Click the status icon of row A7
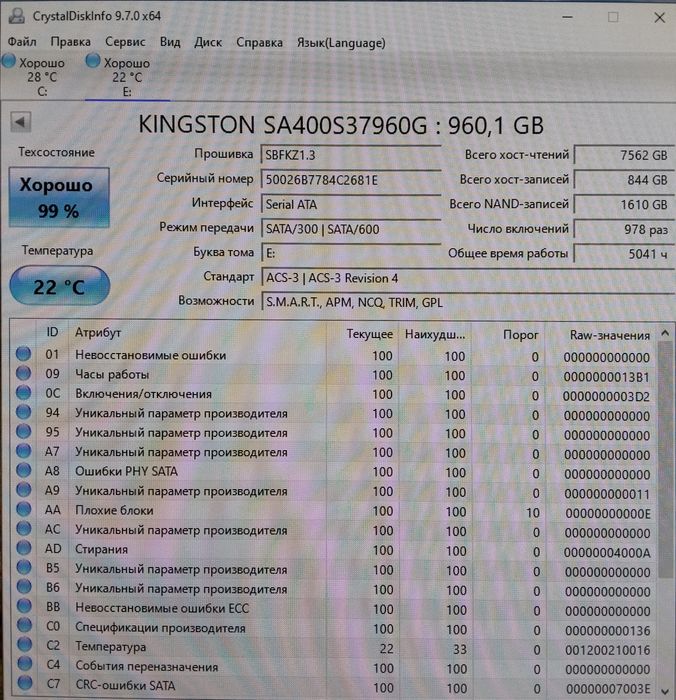Image resolution: width=676 pixels, height=700 pixels. 24,450
